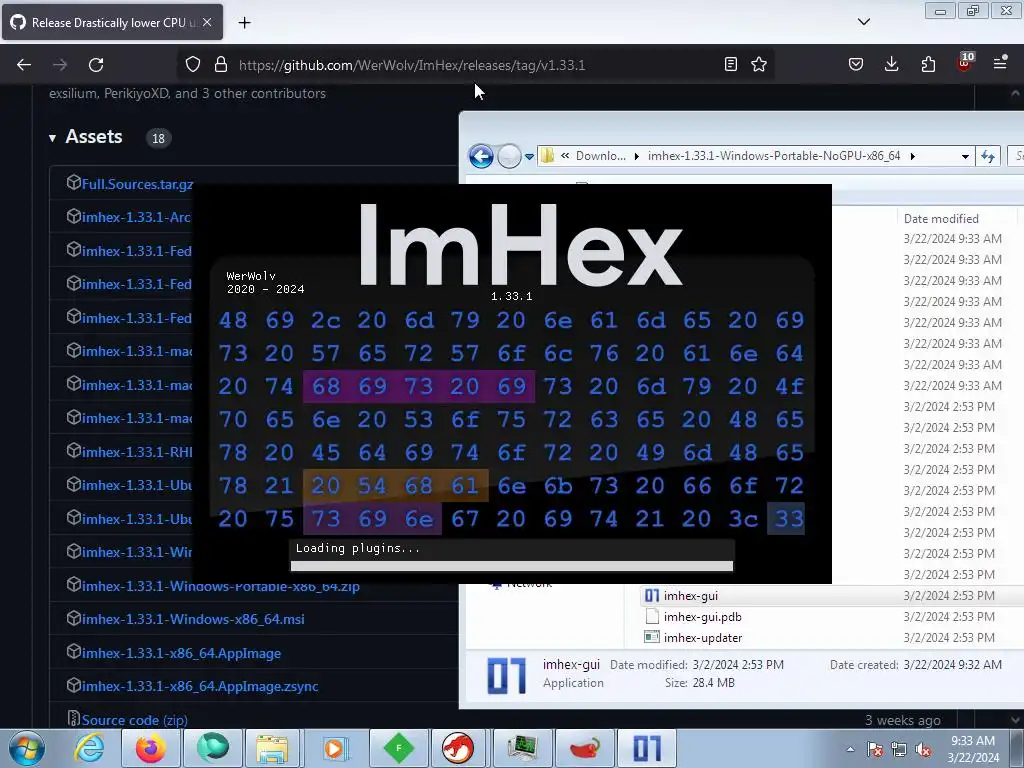This screenshot has width=1024, height=768.
Task: Open the Firefox extensions puzzle icon
Action: click(928, 64)
